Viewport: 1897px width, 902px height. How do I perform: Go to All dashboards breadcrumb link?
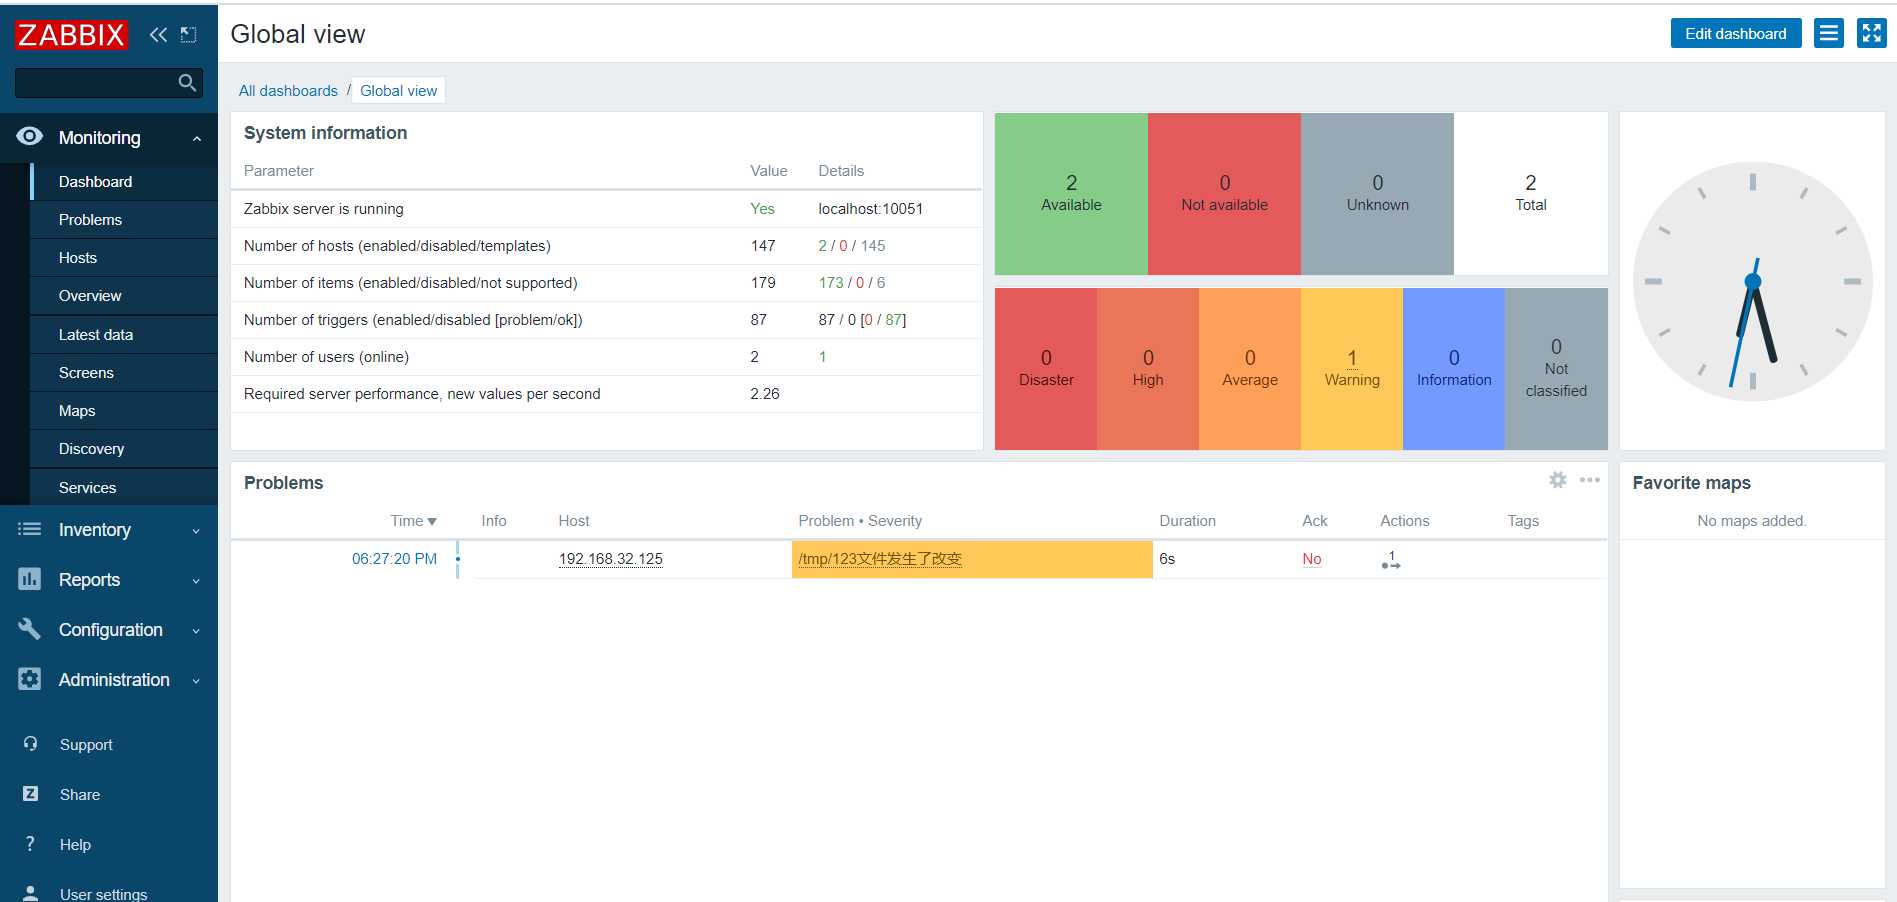tap(288, 91)
